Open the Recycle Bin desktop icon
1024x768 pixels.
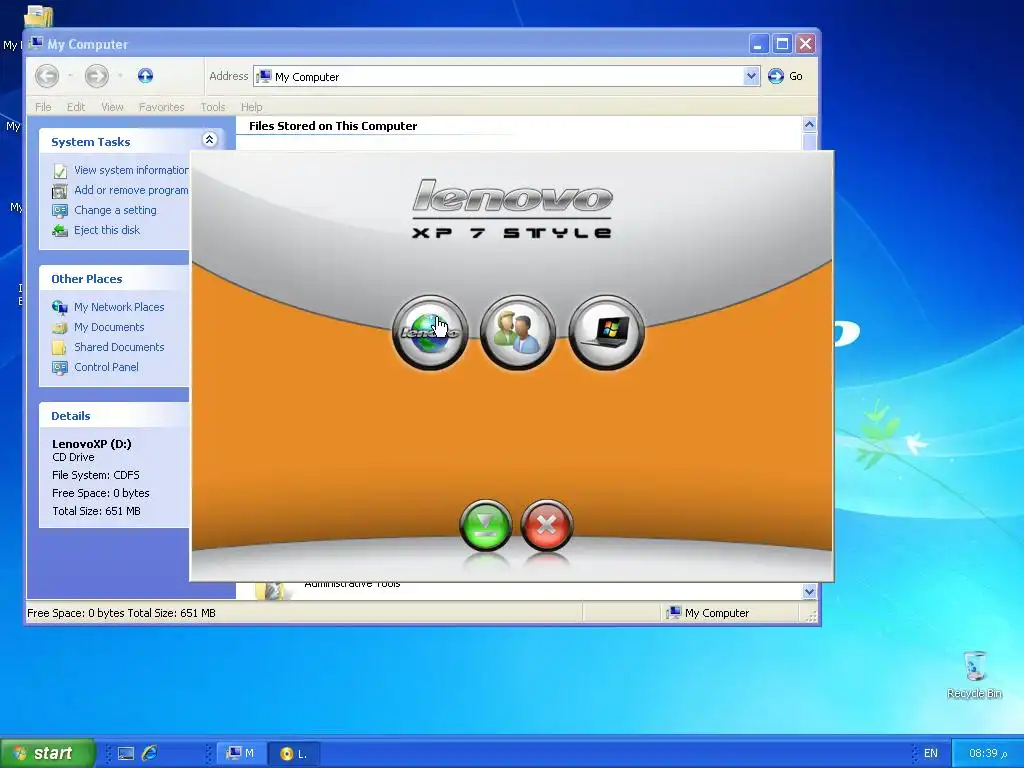tap(974, 675)
